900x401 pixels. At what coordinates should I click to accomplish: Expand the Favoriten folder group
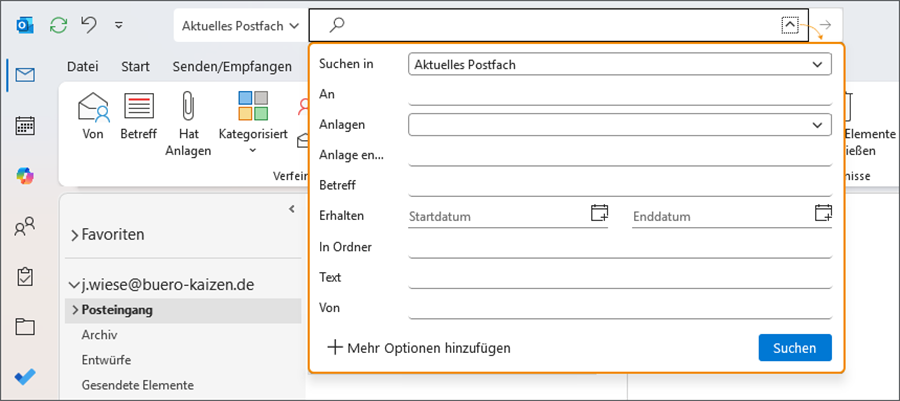click(75, 235)
